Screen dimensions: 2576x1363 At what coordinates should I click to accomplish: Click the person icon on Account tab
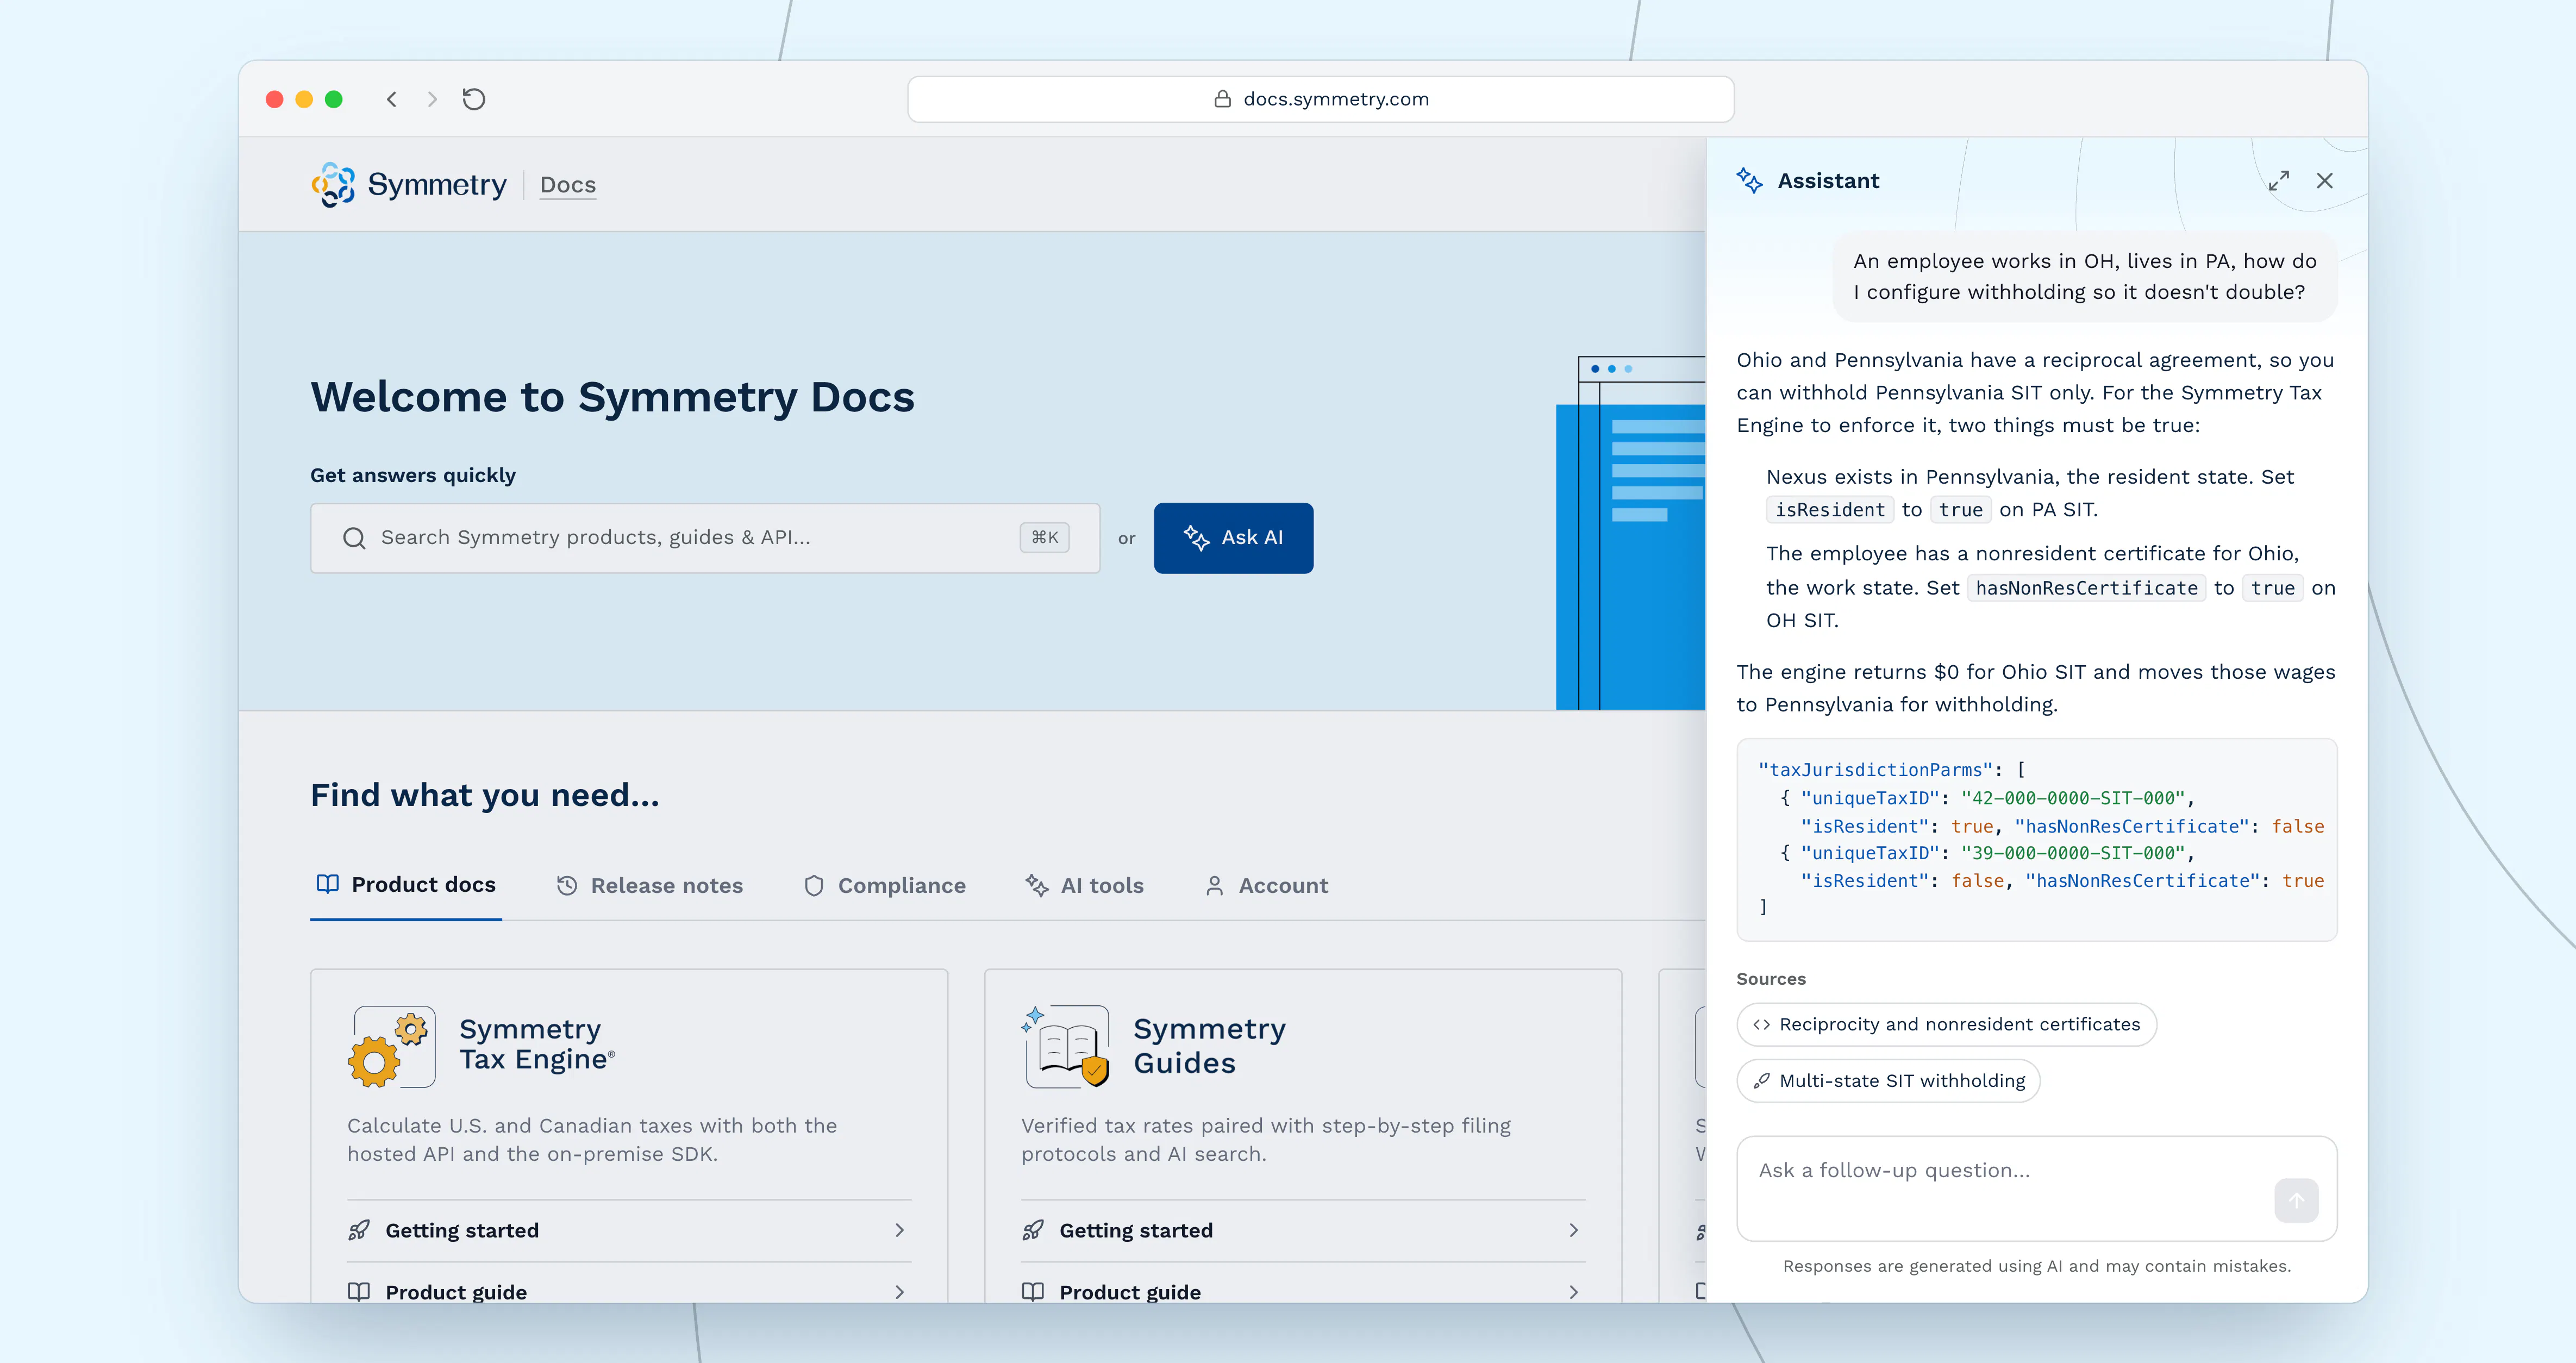(1214, 886)
